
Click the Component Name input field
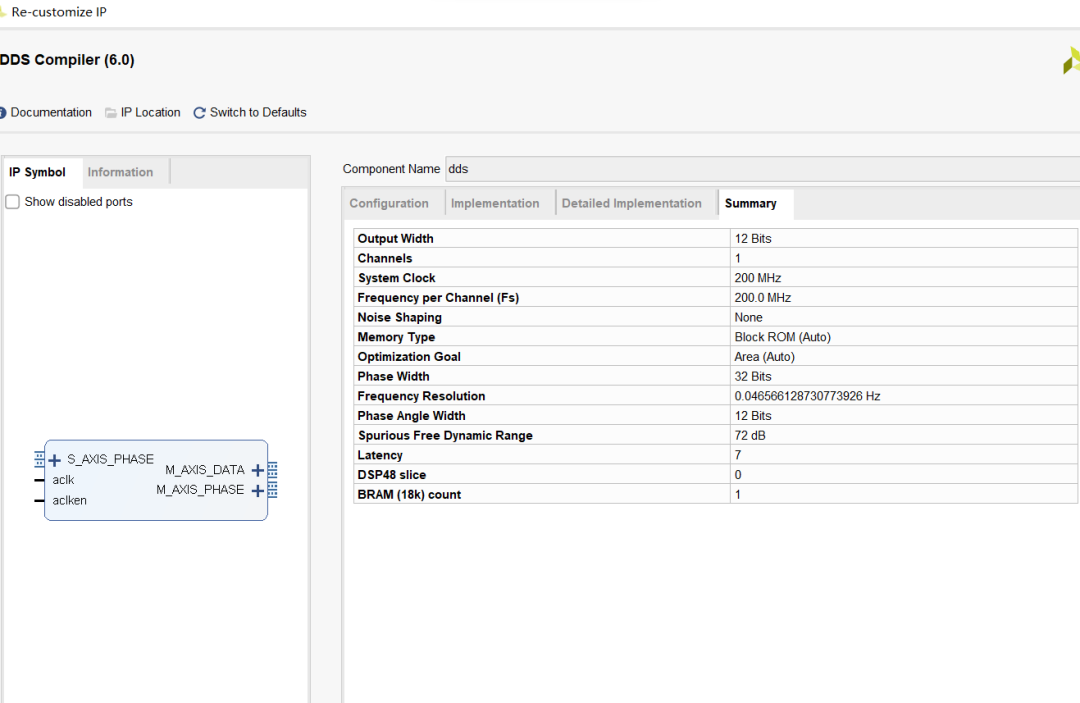point(762,169)
